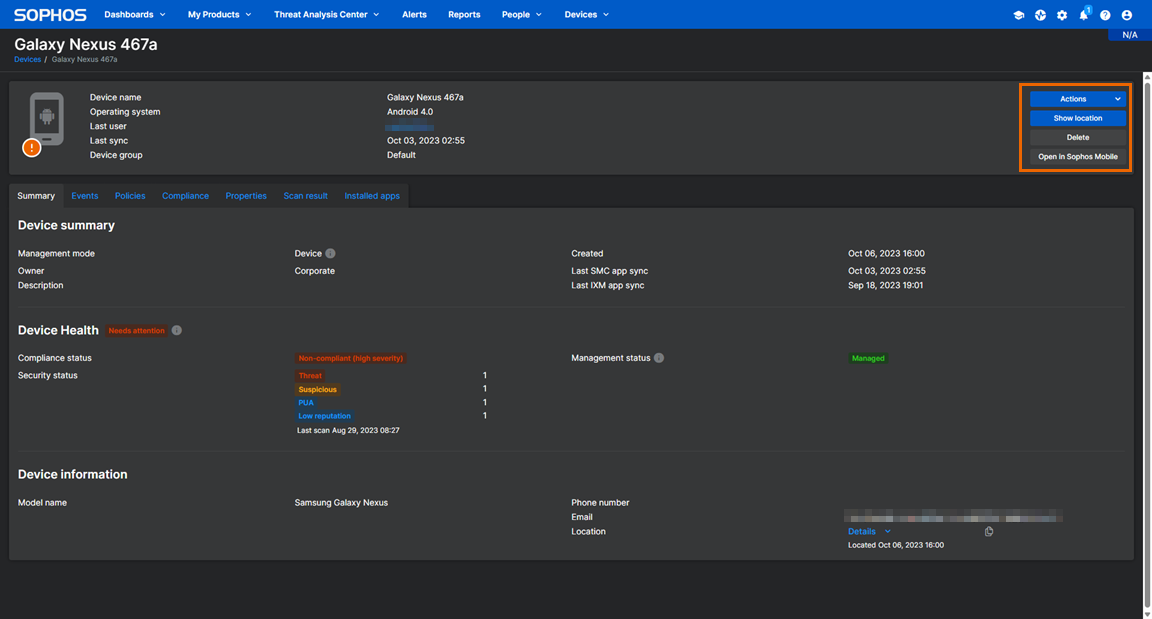1152x619 pixels.
Task: Click the Sophos logo
Action: pos(50,15)
